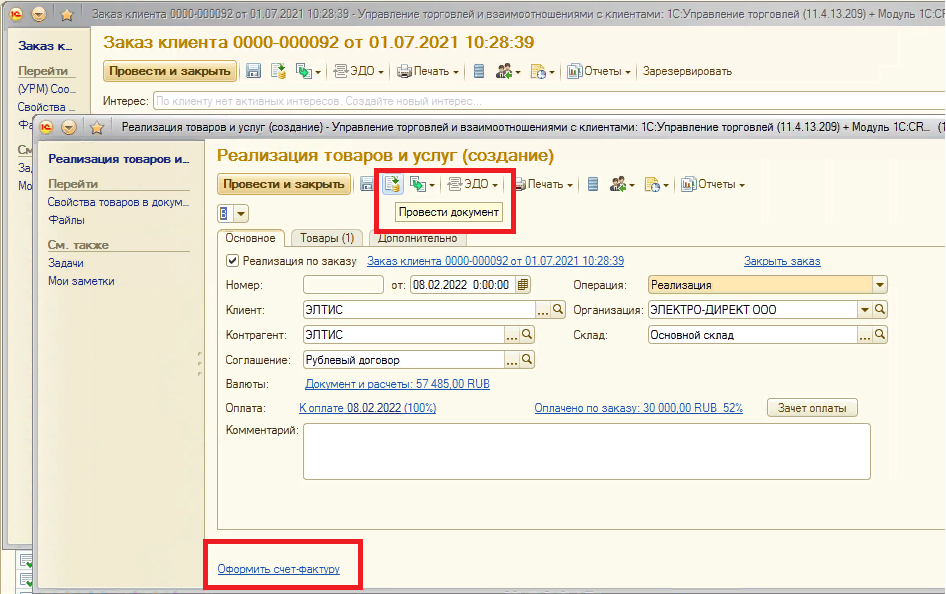Click the save (floppy disk) icon in Реализация toolbar

(366, 184)
